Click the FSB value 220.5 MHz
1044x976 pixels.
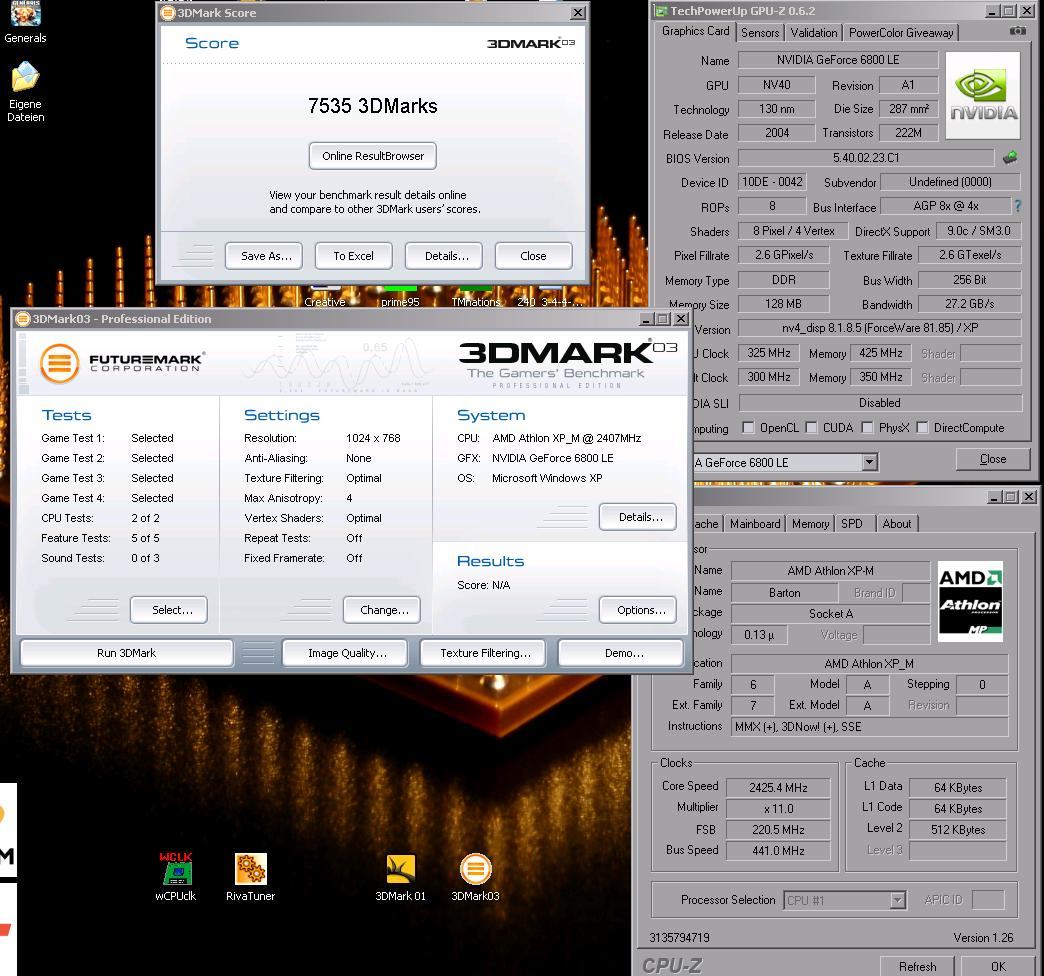pos(778,830)
